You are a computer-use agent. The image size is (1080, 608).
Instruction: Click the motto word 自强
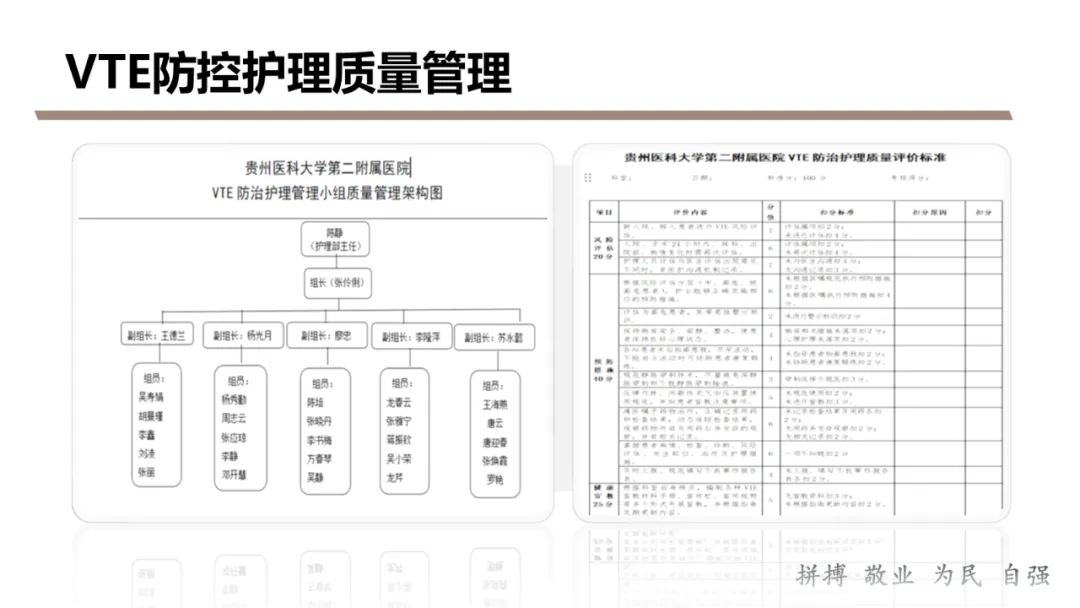pos(1026,575)
